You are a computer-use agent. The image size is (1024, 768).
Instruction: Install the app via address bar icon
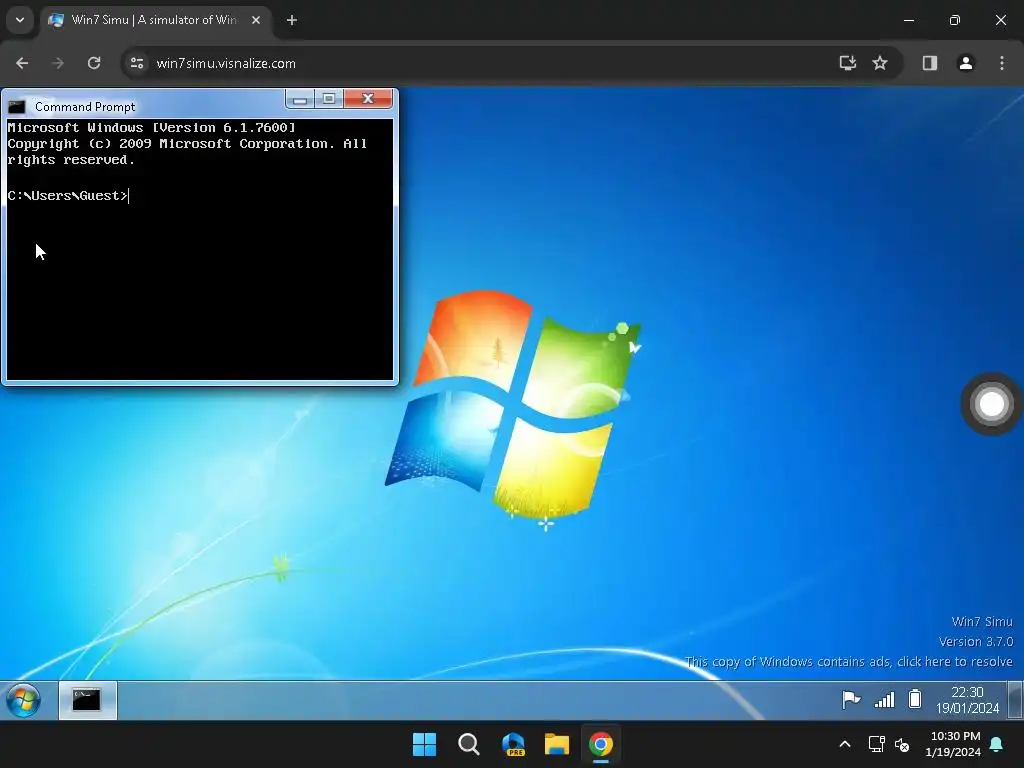tap(848, 63)
